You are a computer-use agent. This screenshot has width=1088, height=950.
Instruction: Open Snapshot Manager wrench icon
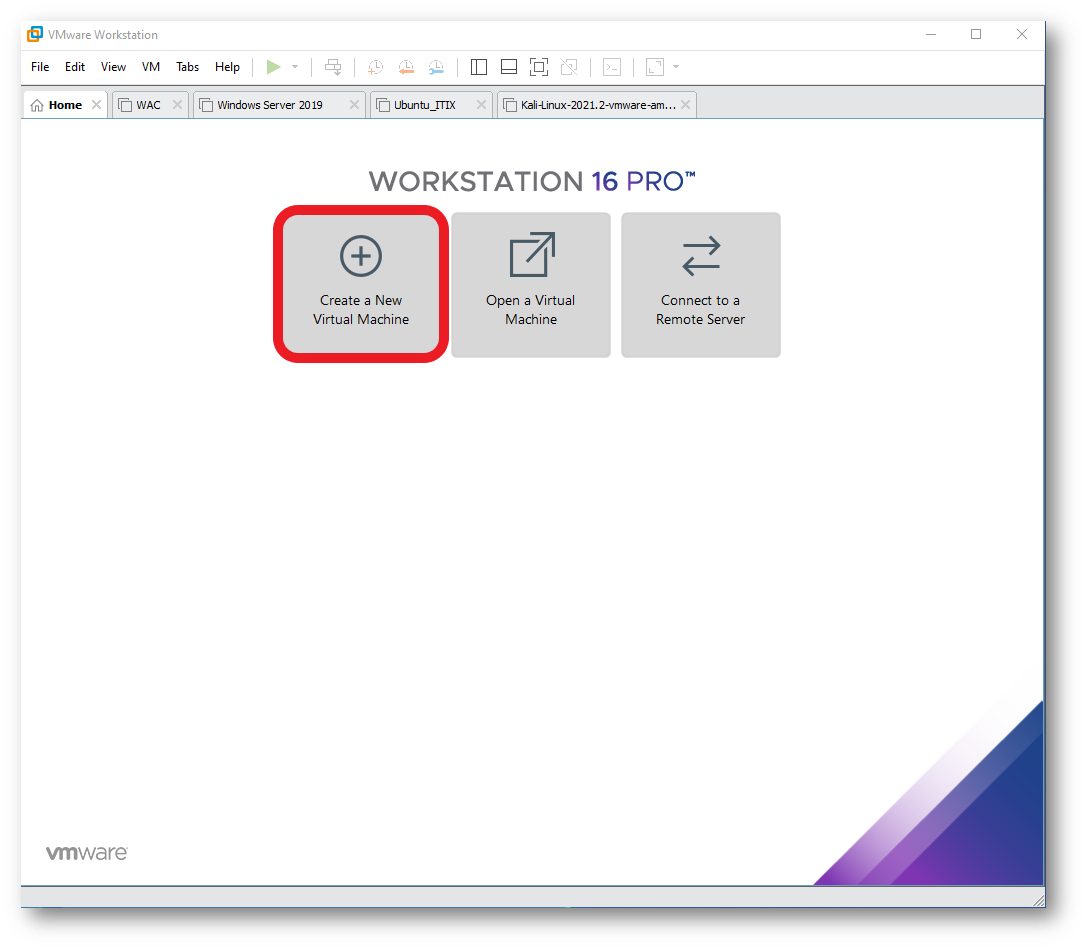point(436,67)
